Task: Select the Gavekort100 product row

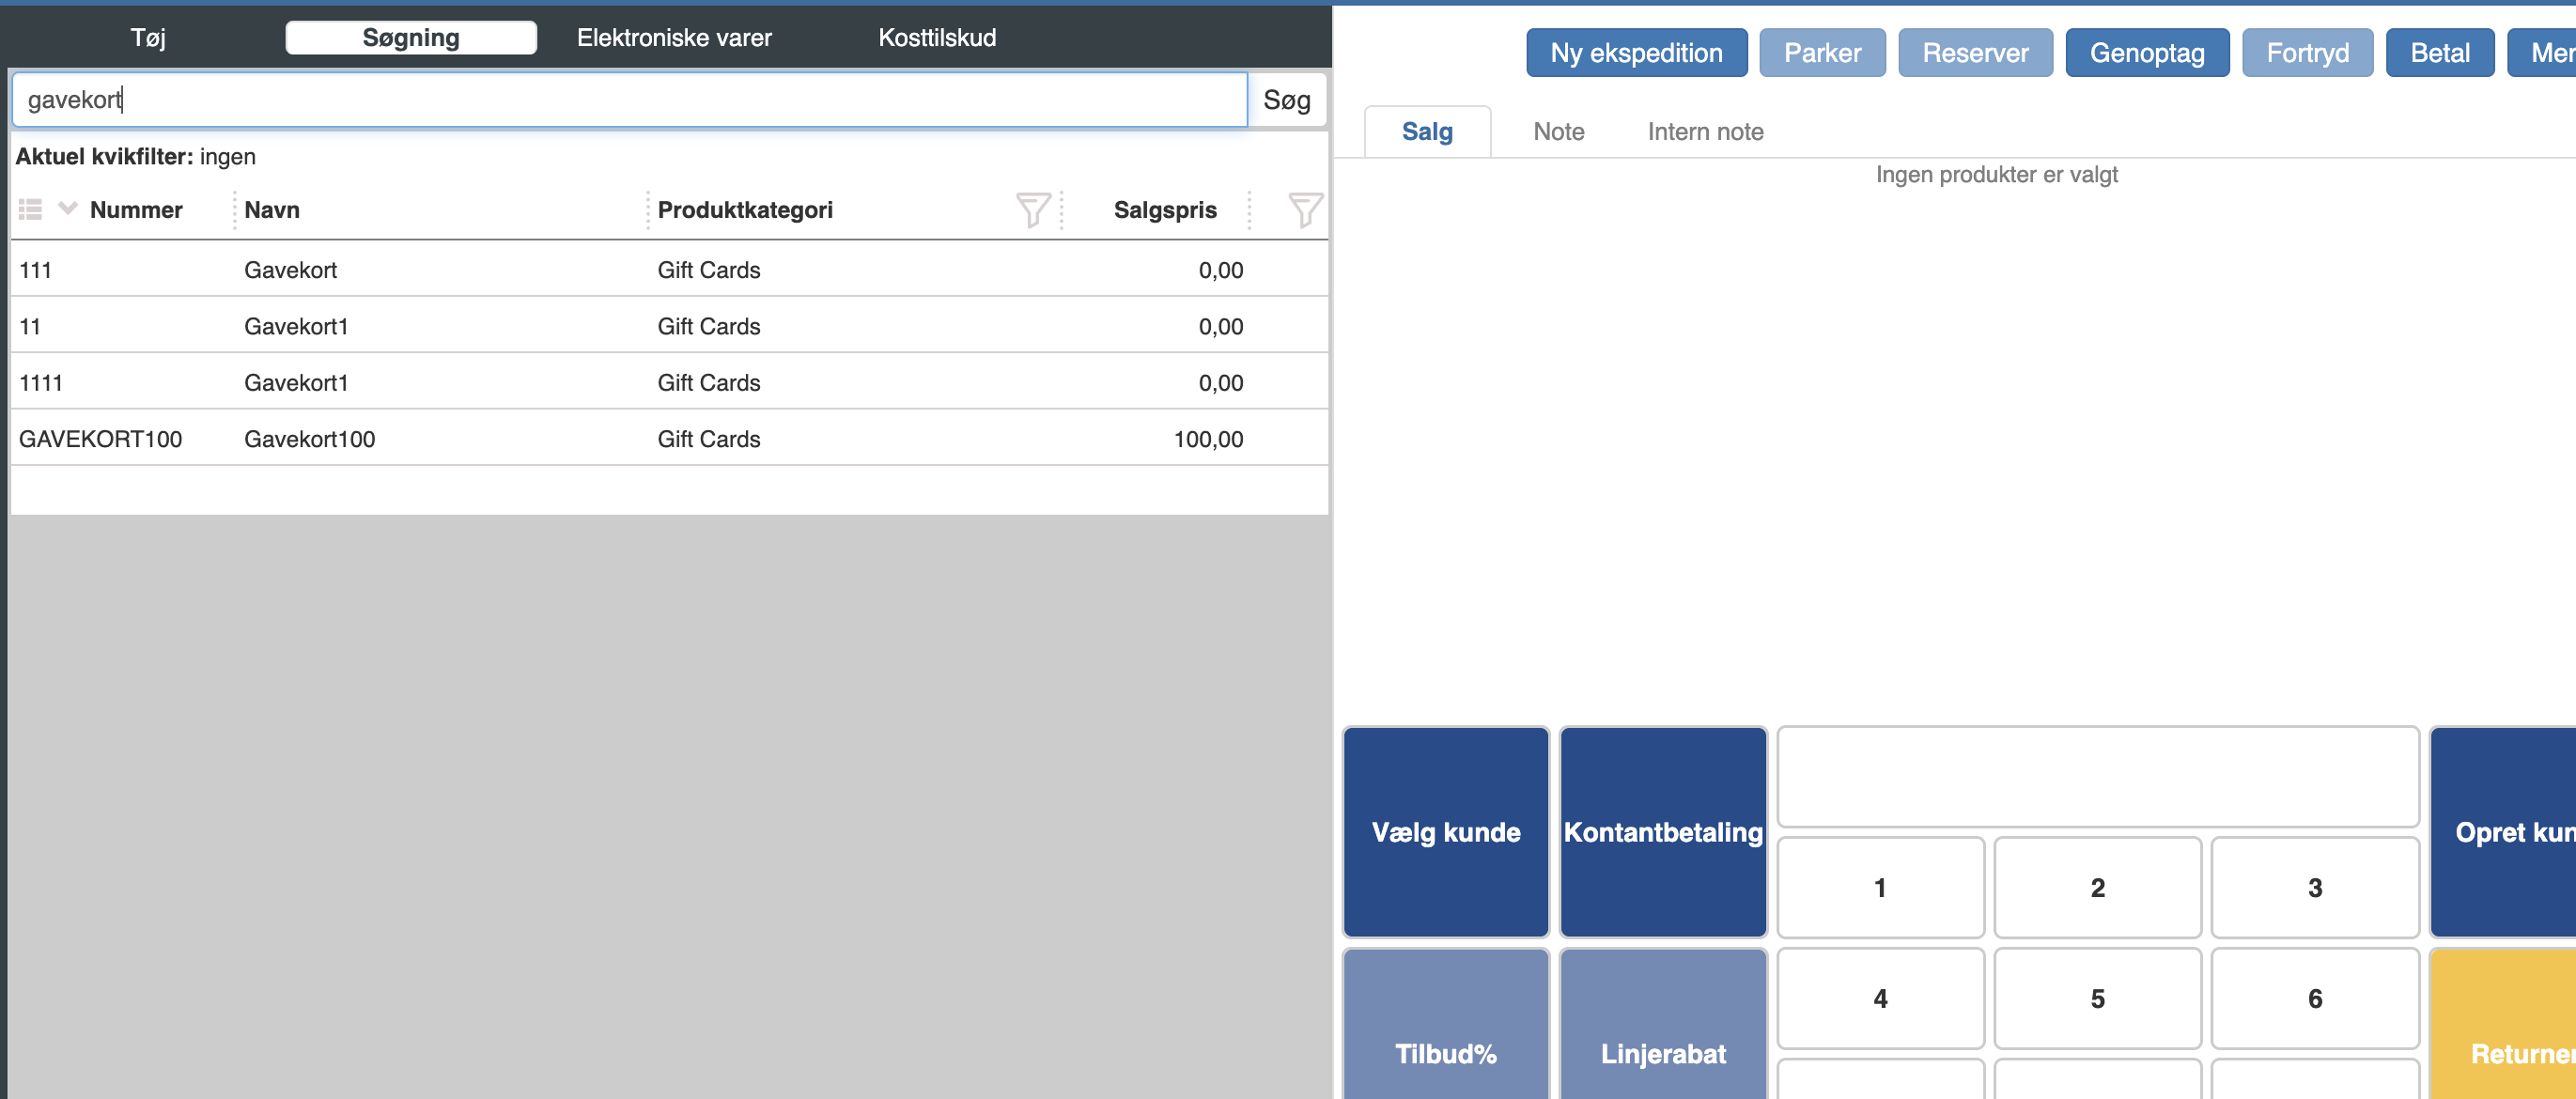Action: pos(310,439)
